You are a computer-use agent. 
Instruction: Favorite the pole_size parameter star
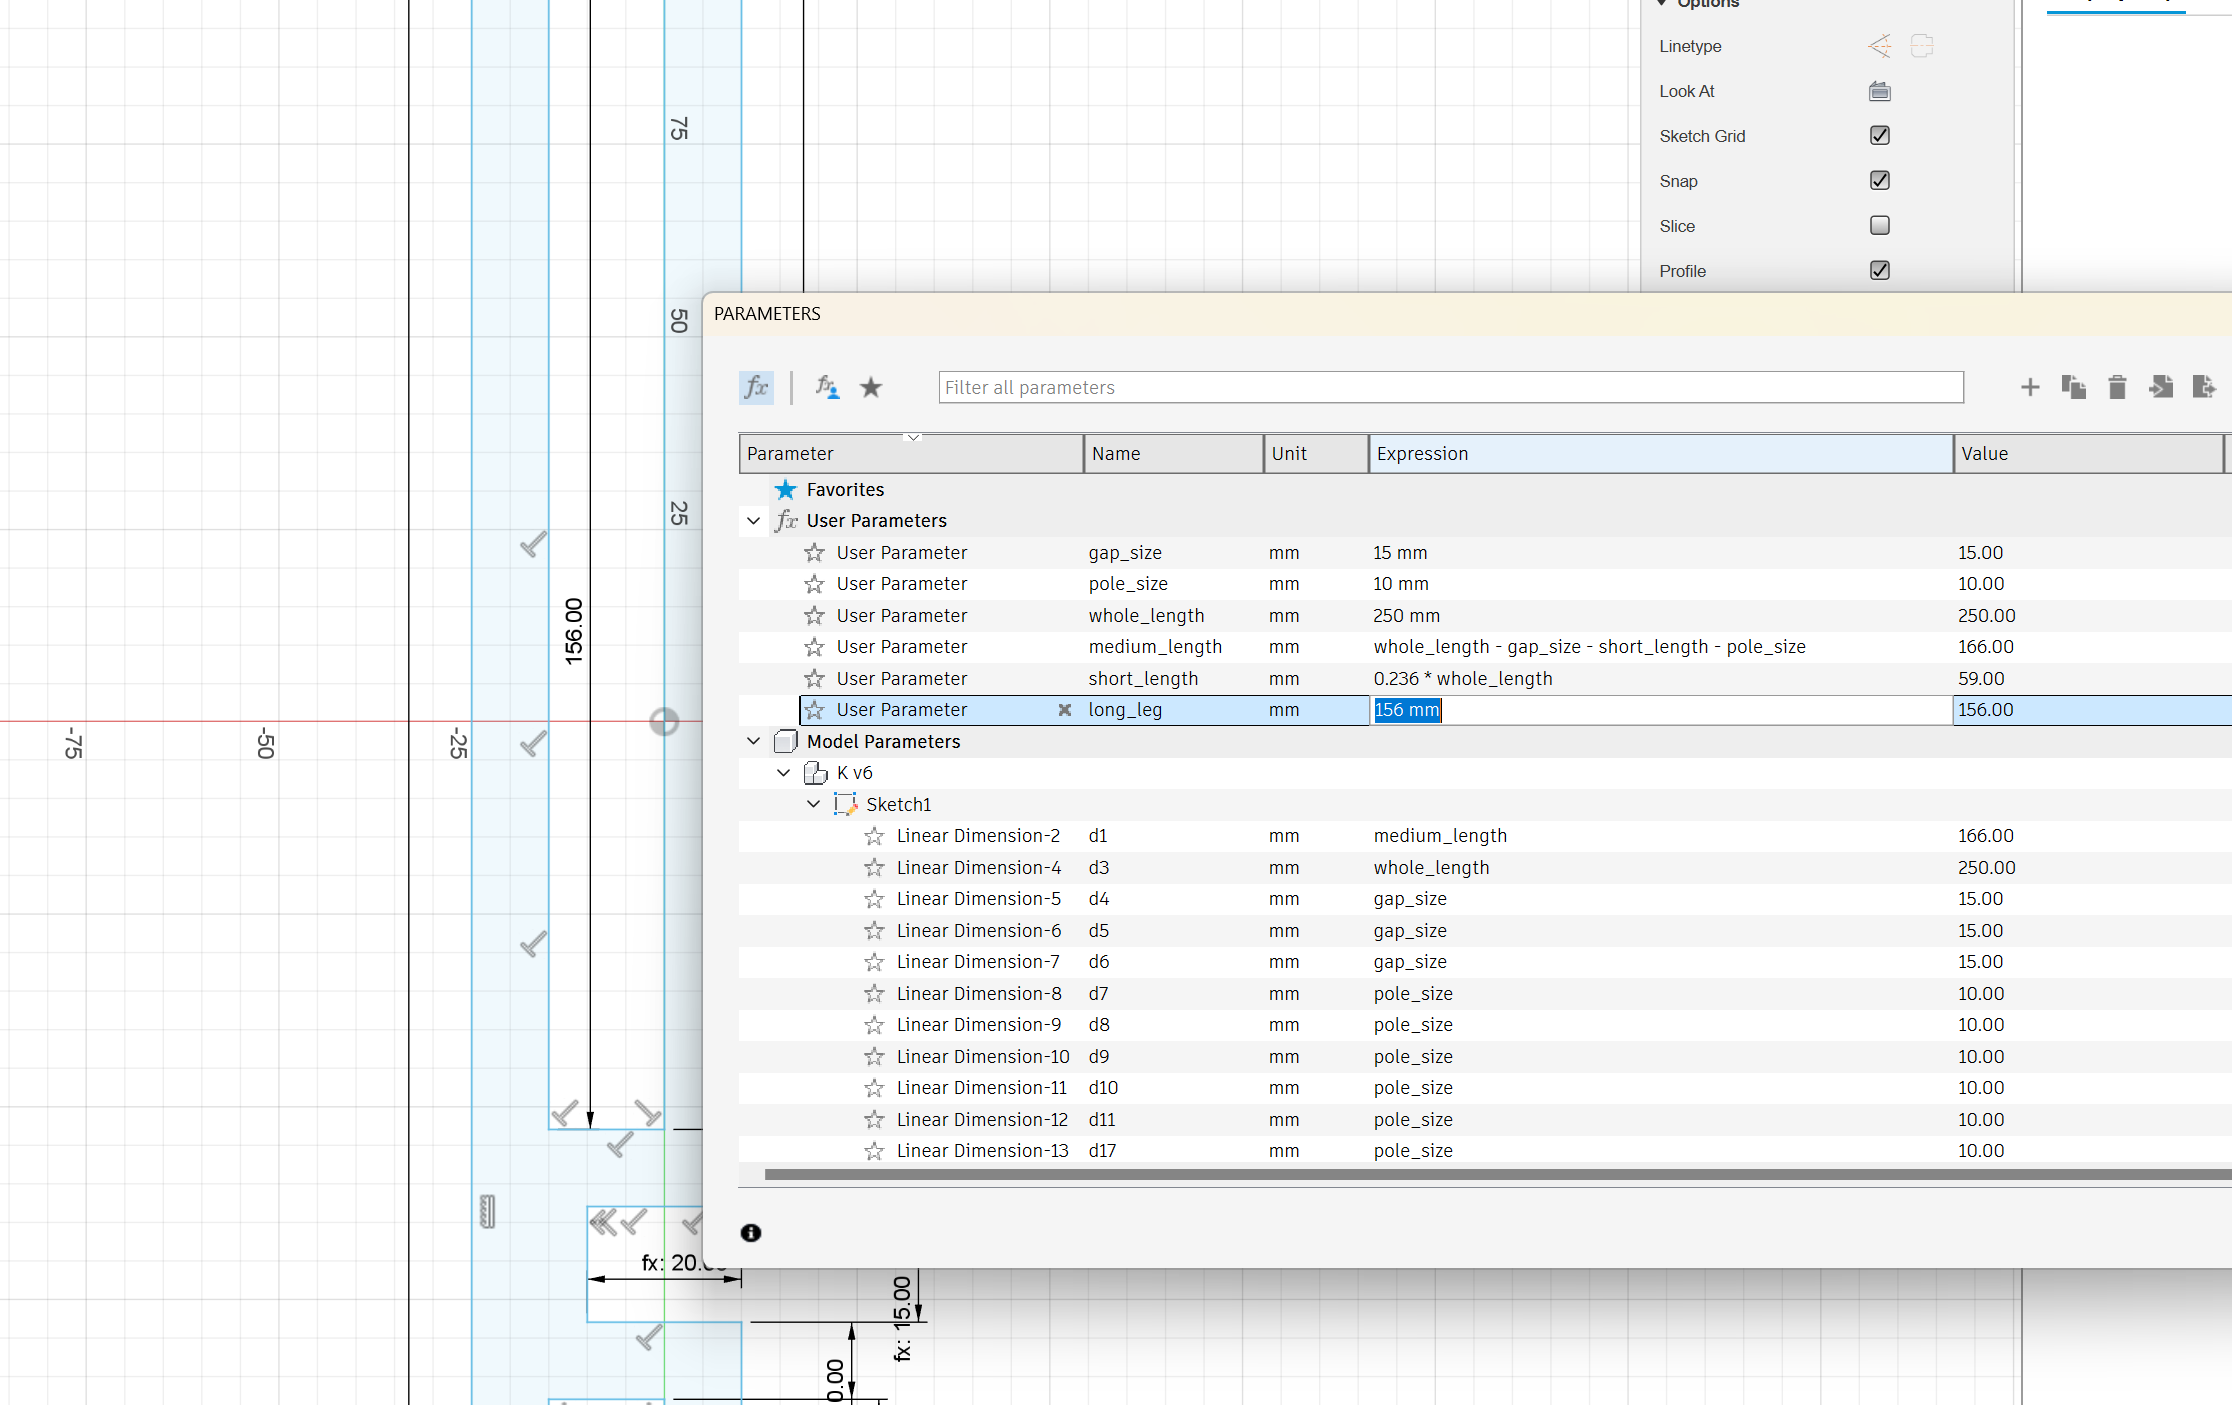(815, 584)
